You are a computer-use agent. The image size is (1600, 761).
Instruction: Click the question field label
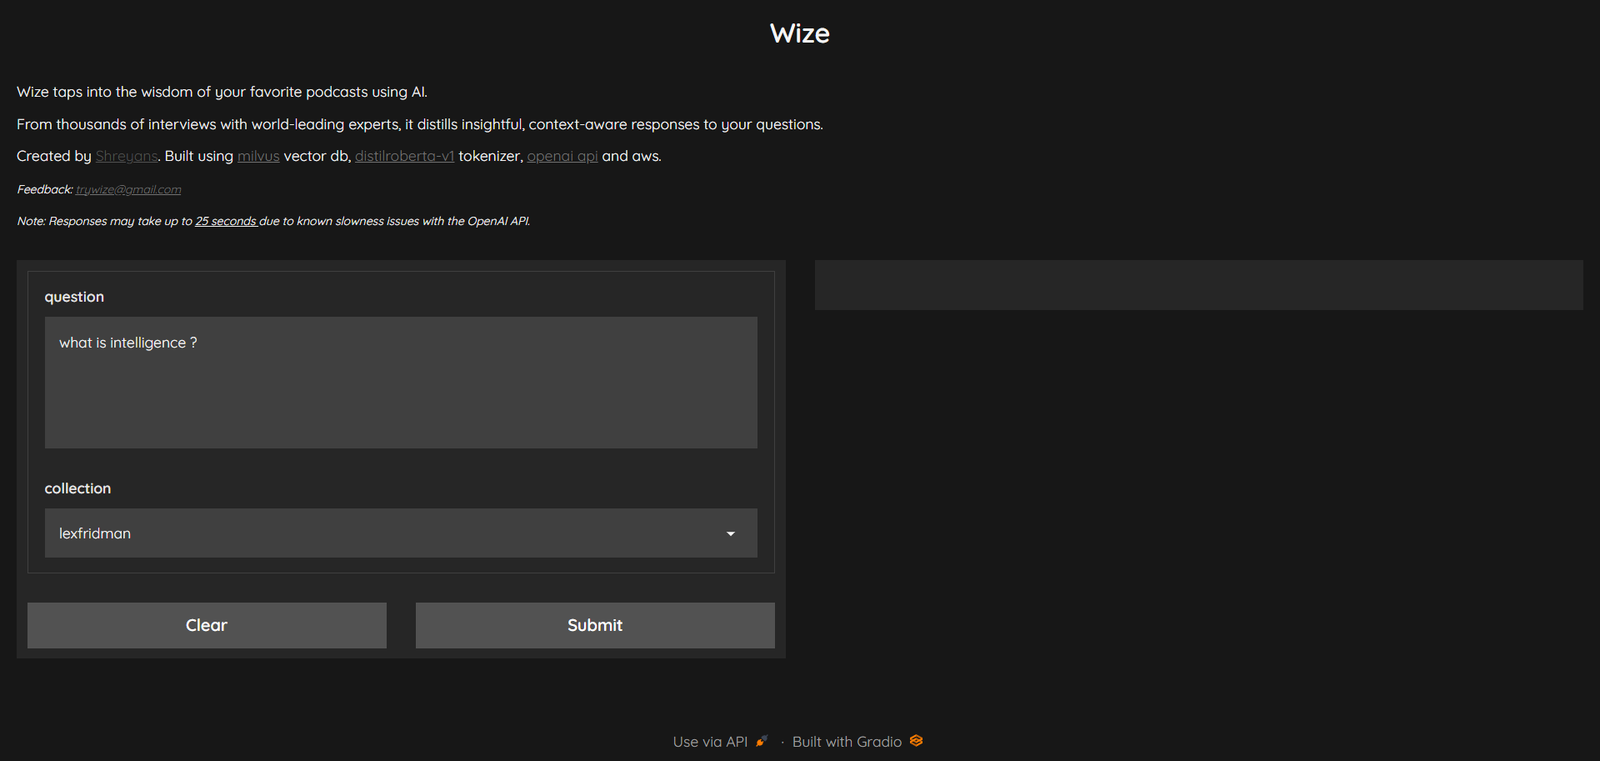74,297
